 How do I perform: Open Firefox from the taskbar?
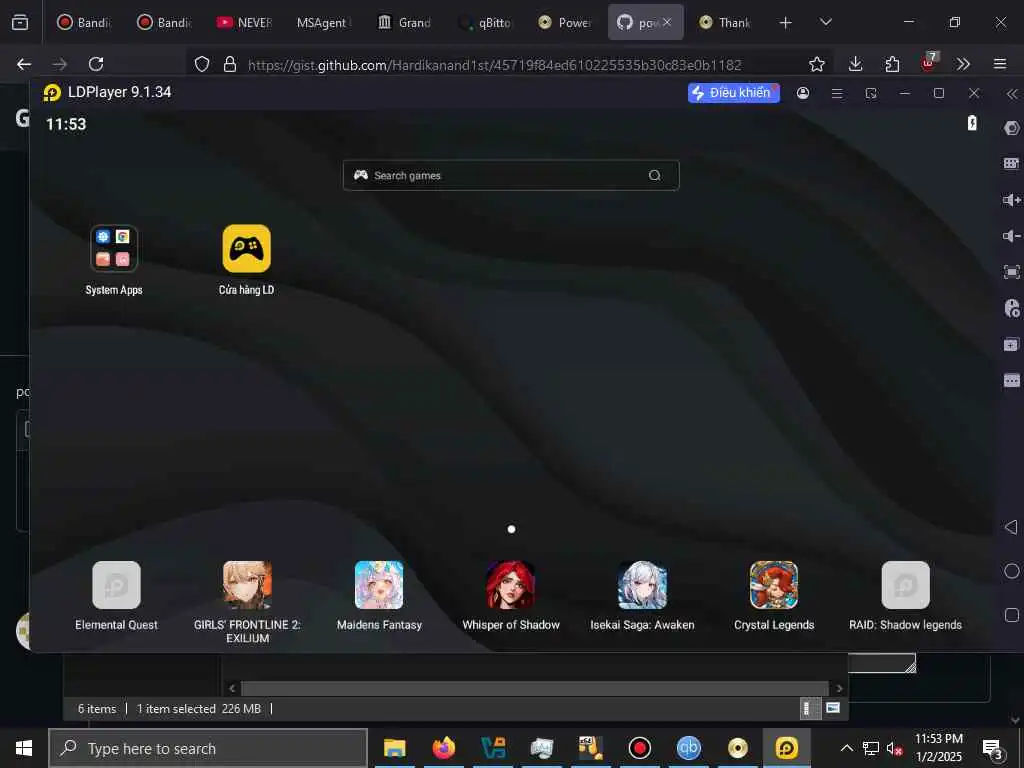[443, 748]
